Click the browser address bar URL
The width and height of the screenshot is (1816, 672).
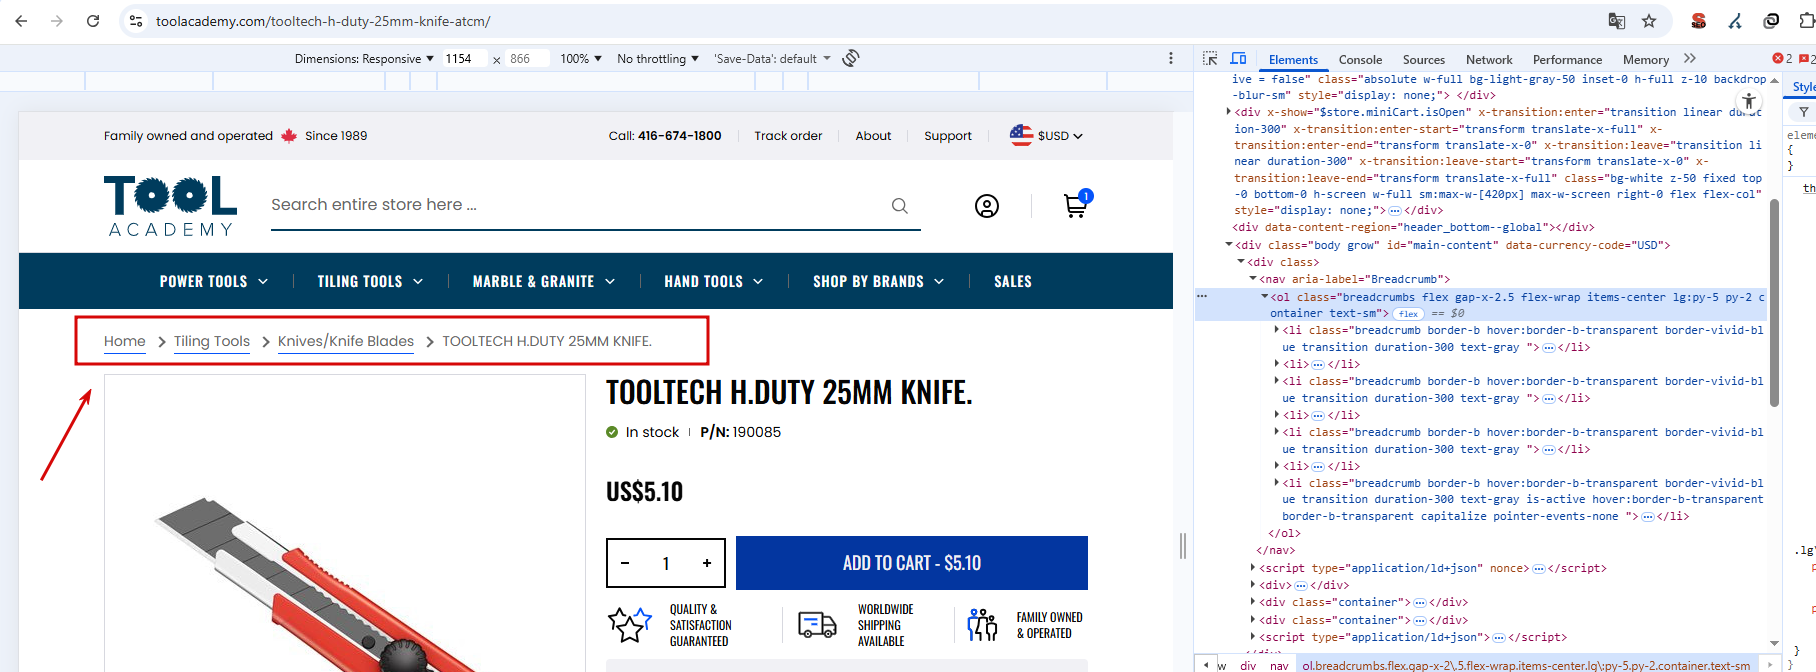[323, 21]
